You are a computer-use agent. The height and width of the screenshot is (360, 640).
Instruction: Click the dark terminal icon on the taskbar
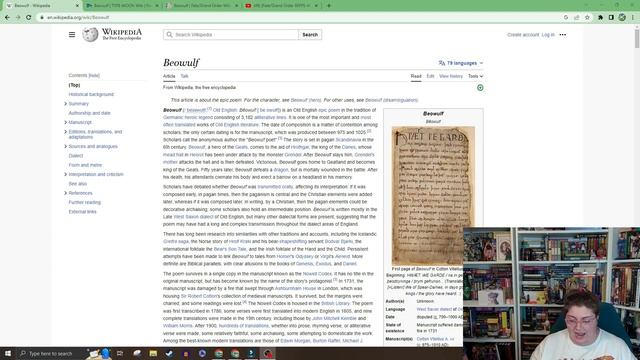[x=251, y=353]
